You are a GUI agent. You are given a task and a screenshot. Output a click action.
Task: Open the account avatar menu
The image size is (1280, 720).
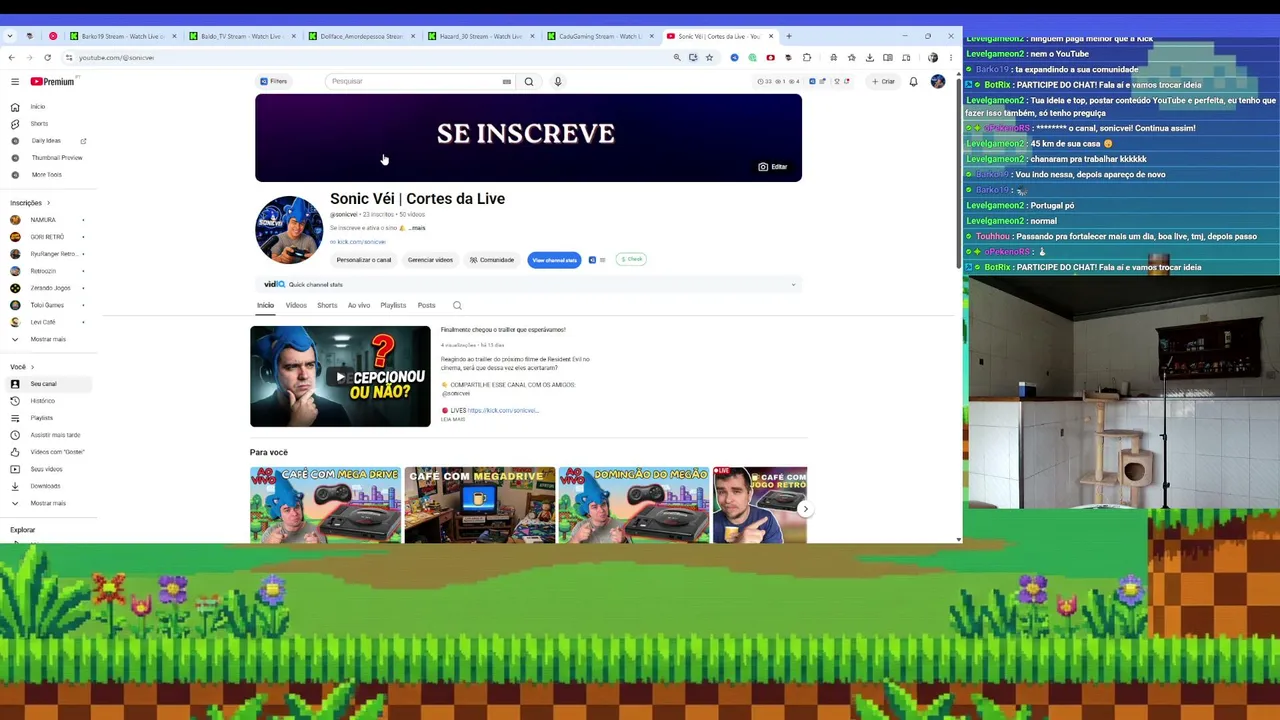click(x=938, y=81)
